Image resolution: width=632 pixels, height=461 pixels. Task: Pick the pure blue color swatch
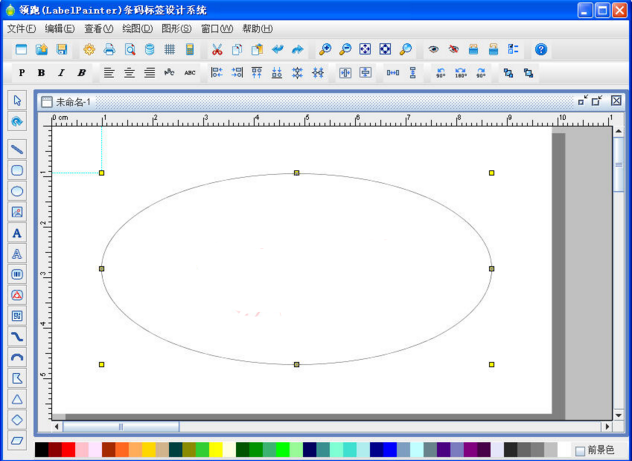pos(390,450)
